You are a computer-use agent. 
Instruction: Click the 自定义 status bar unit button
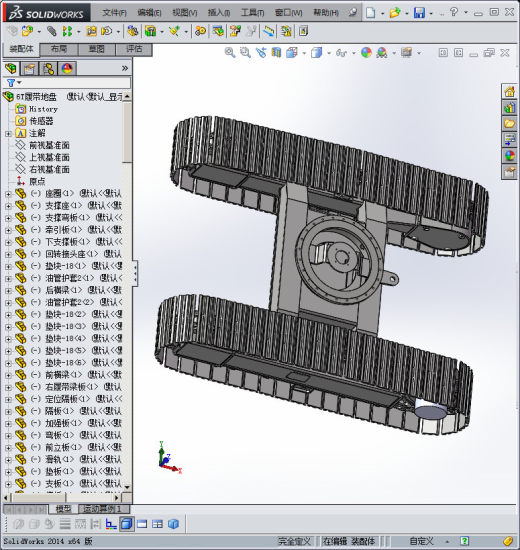coord(421,541)
